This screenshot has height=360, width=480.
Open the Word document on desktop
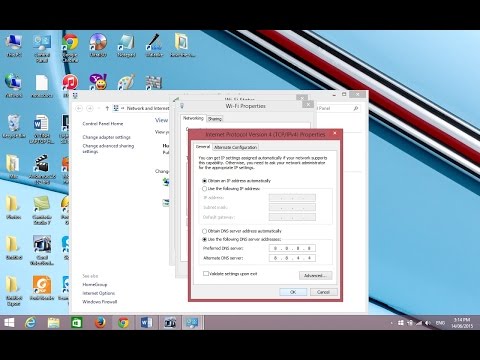[42, 129]
